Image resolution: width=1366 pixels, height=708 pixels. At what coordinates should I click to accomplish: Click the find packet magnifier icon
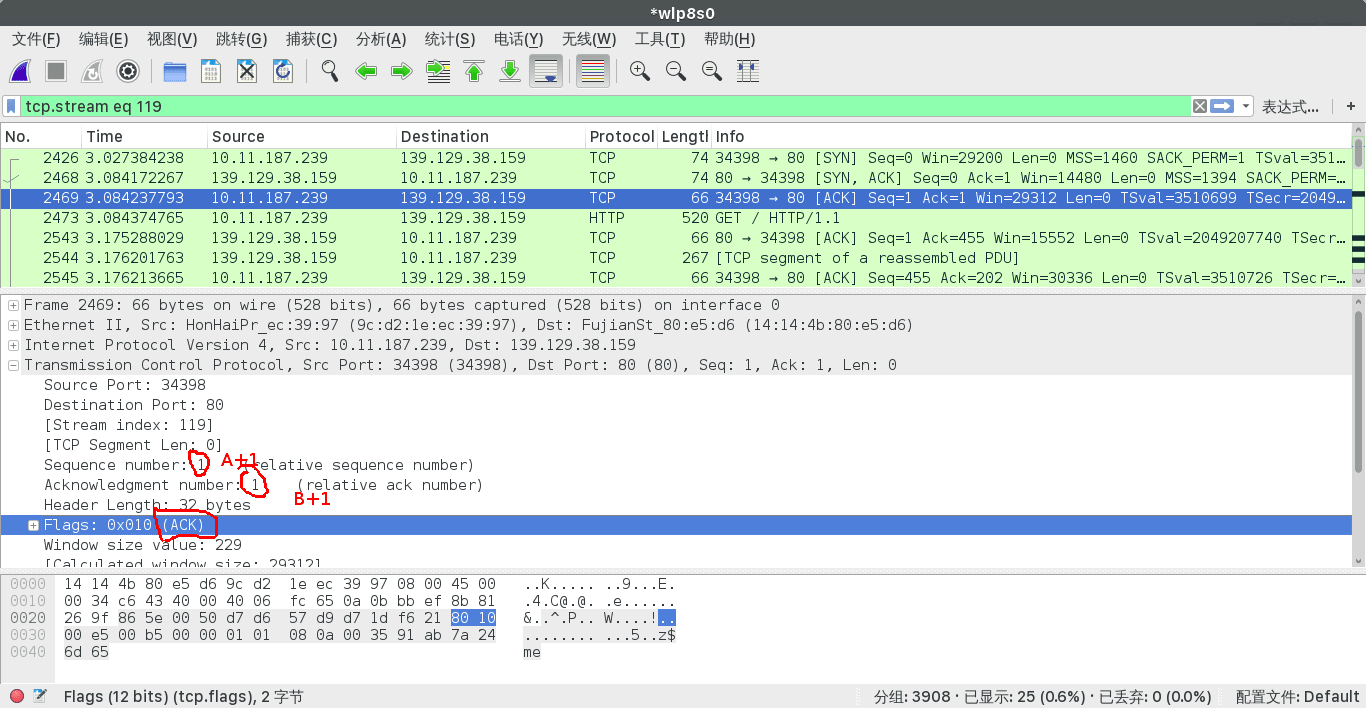(x=329, y=71)
